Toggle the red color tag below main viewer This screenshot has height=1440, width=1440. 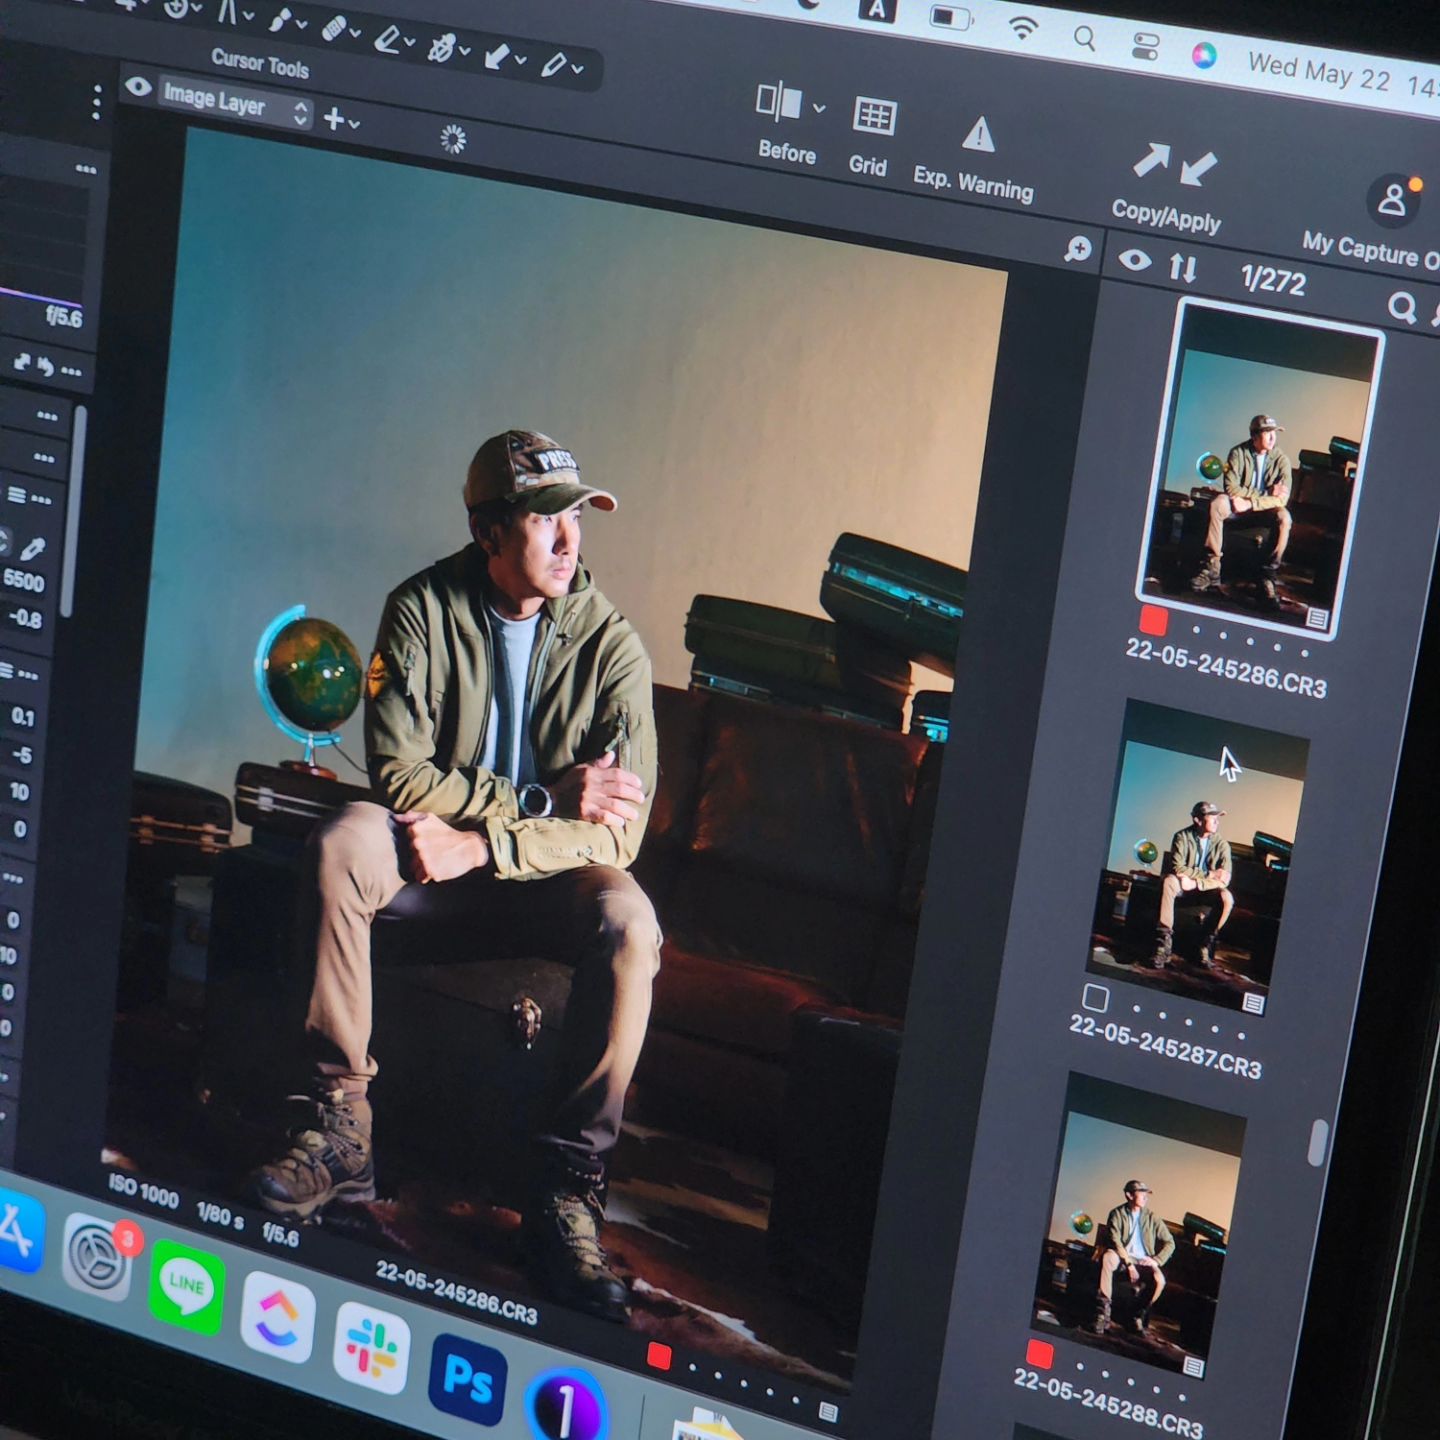[659, 1355]
